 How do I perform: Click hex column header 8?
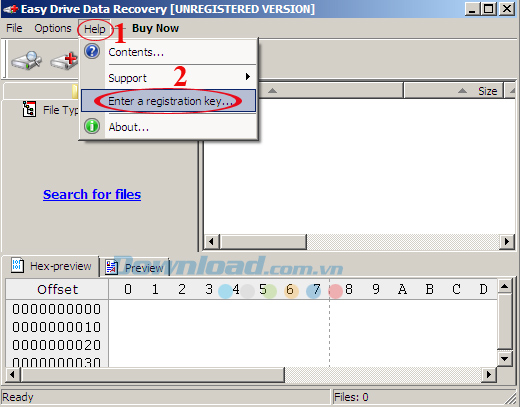coord(349,289)
